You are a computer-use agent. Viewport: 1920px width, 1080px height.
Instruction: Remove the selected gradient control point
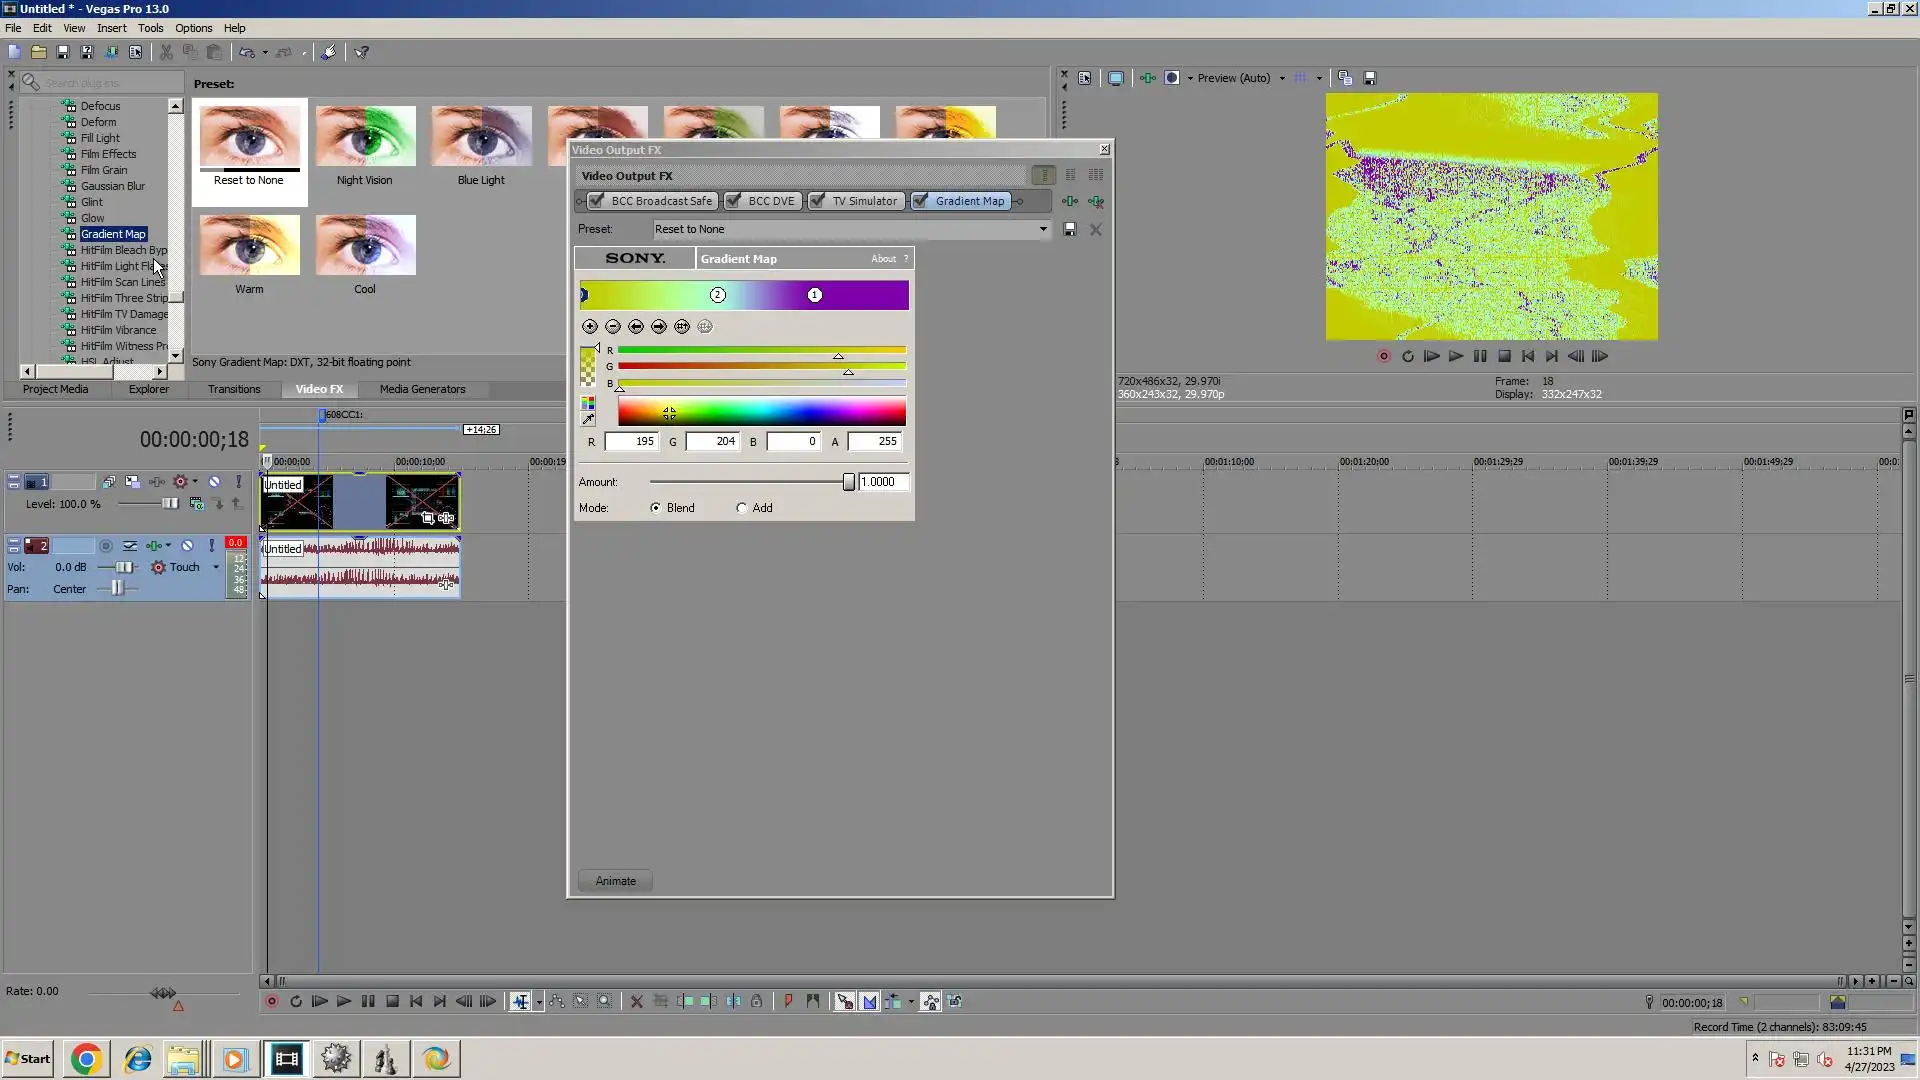point(613,327)
